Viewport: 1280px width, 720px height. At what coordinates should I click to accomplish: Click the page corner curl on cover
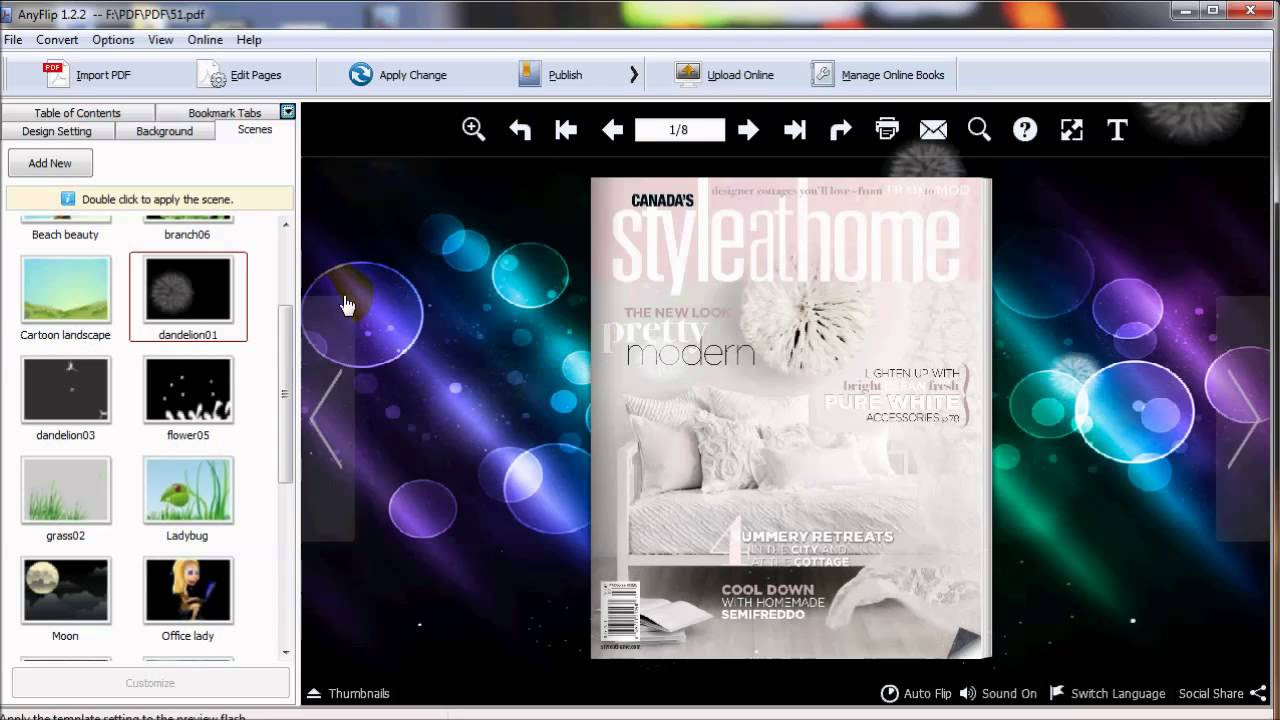pos(964,641)
